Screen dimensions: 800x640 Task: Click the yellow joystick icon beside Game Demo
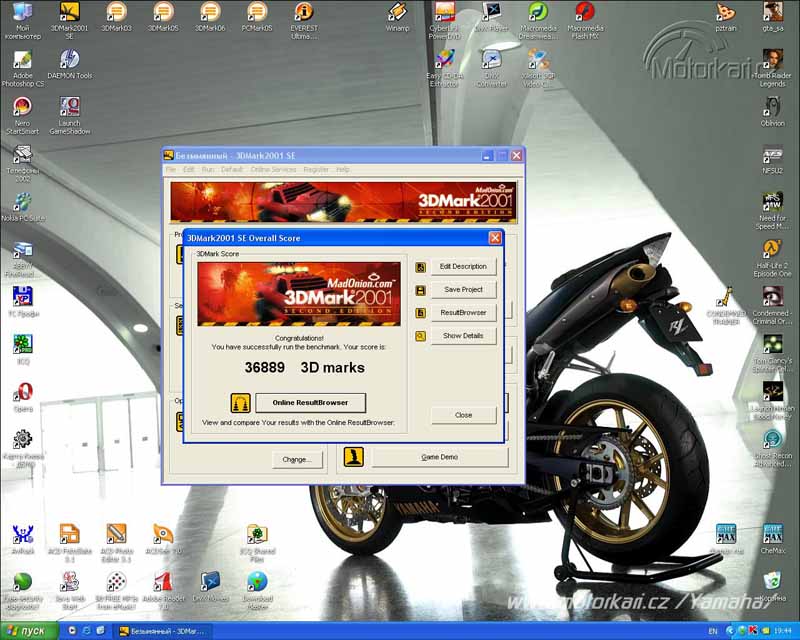click(354, 457)
